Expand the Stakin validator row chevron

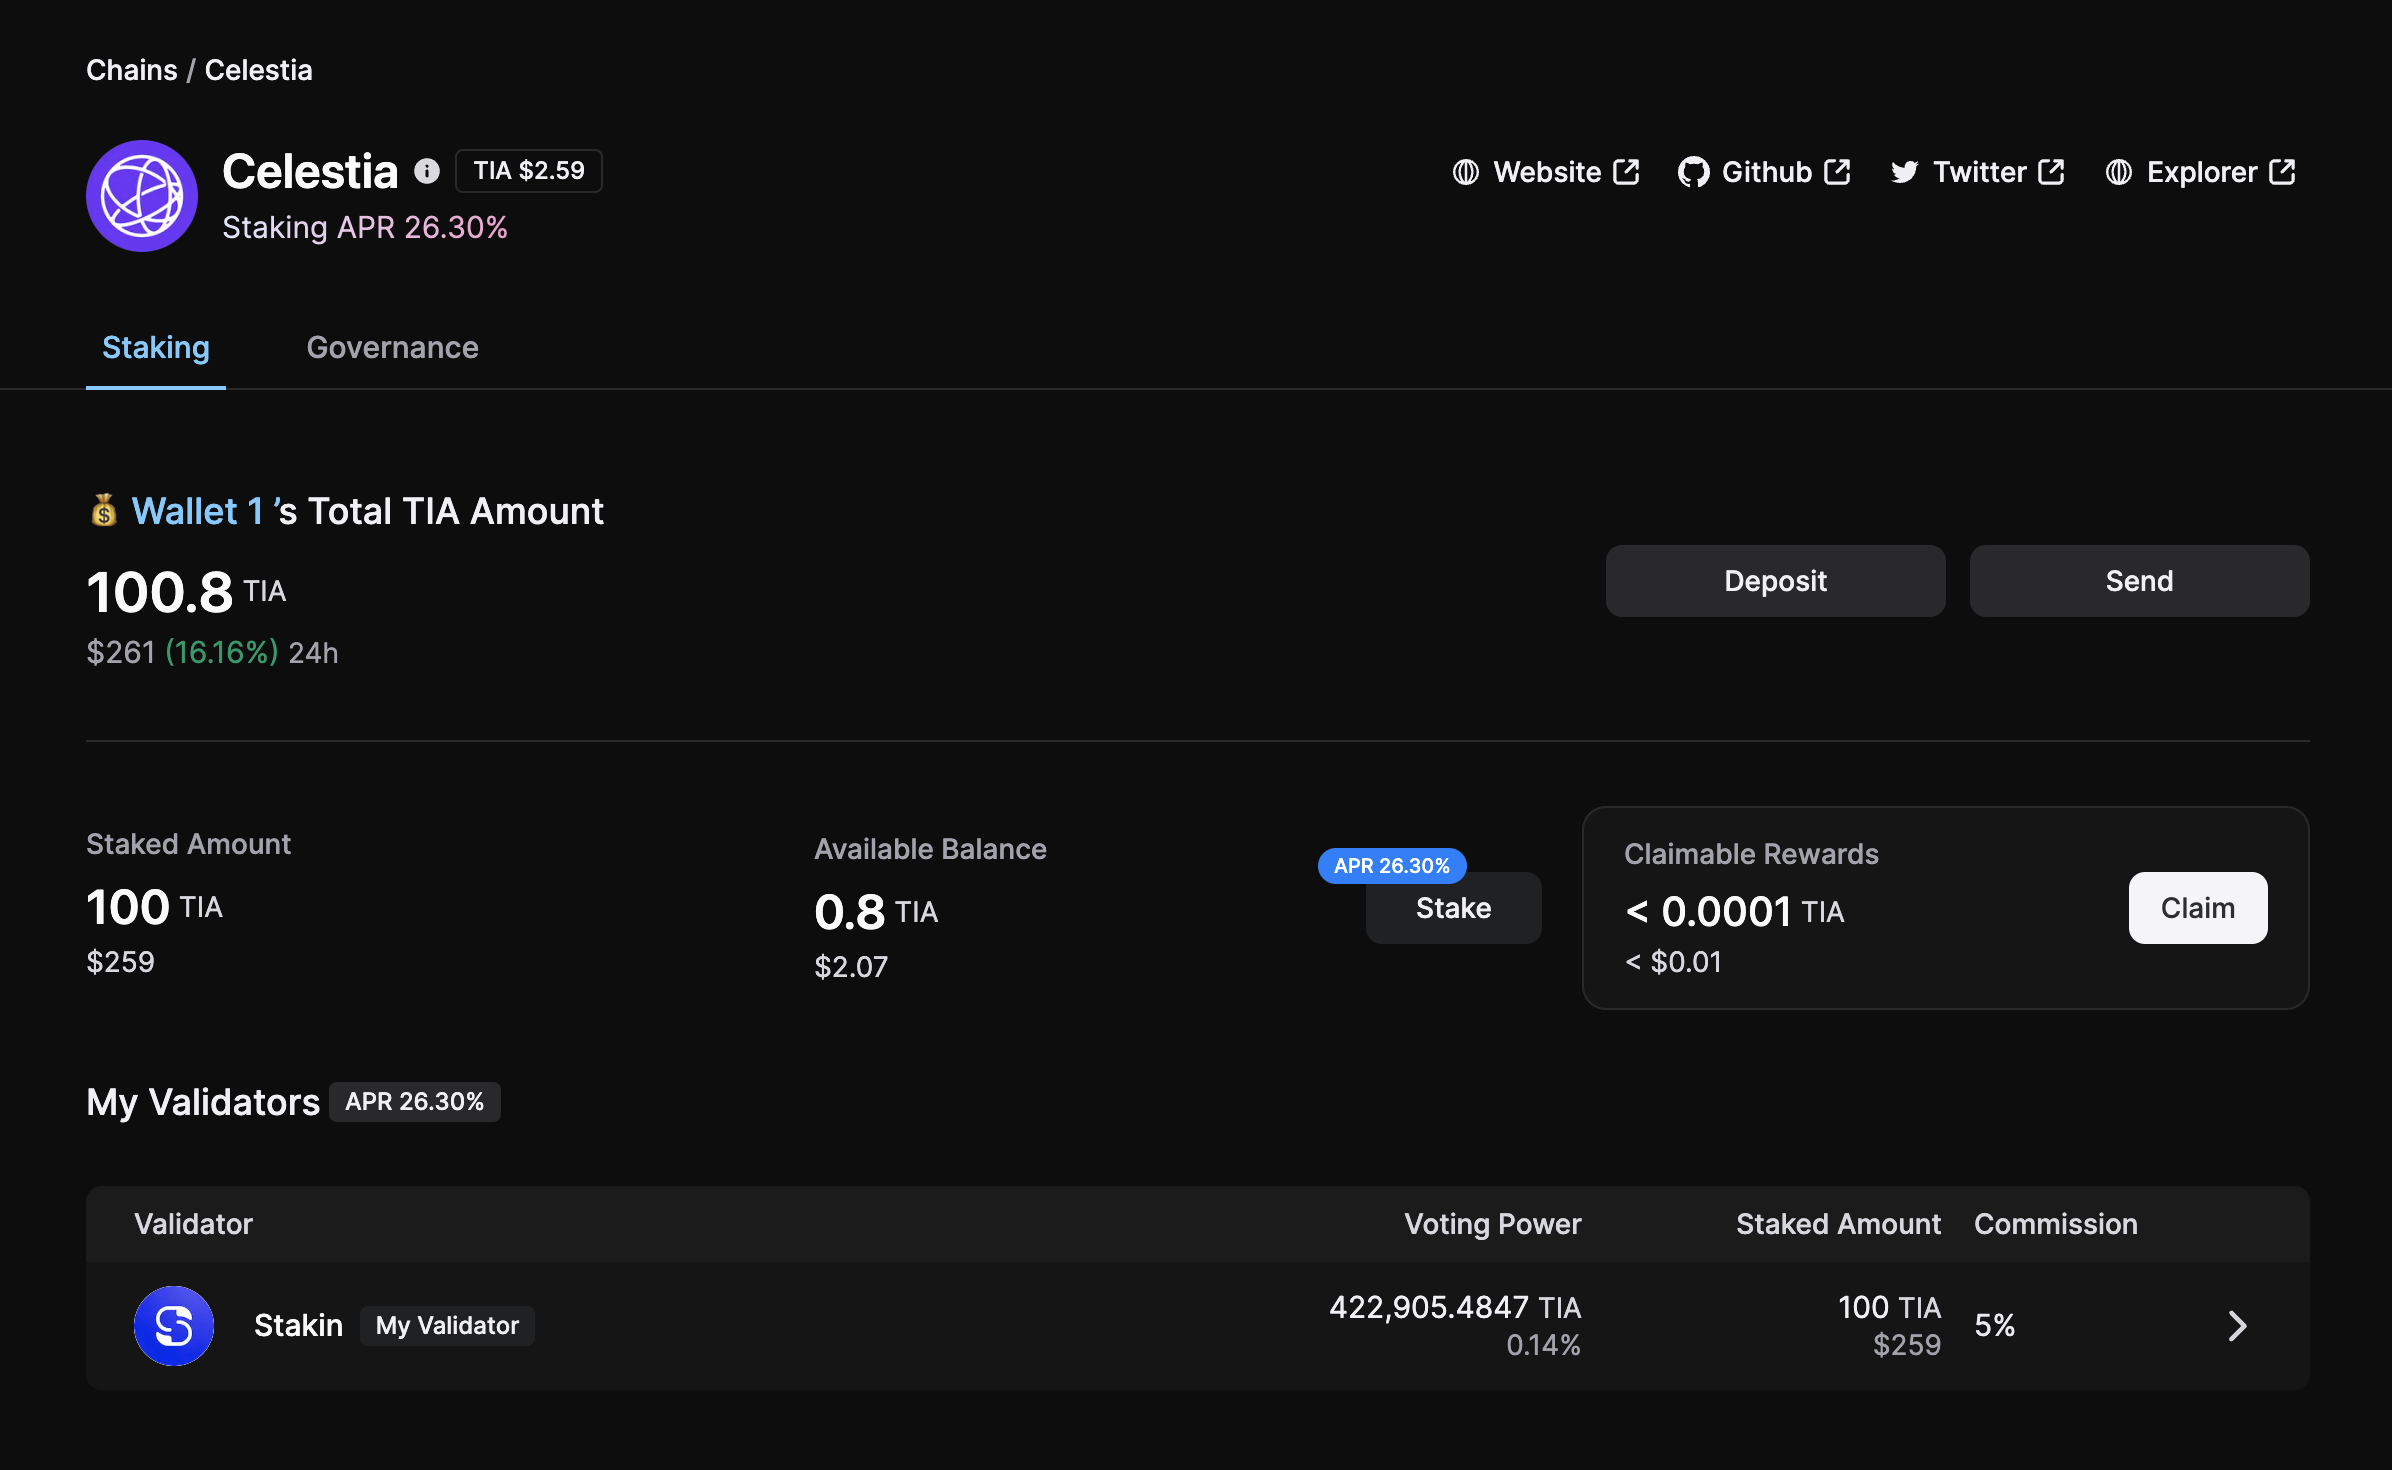[x=2238, y=1326]
